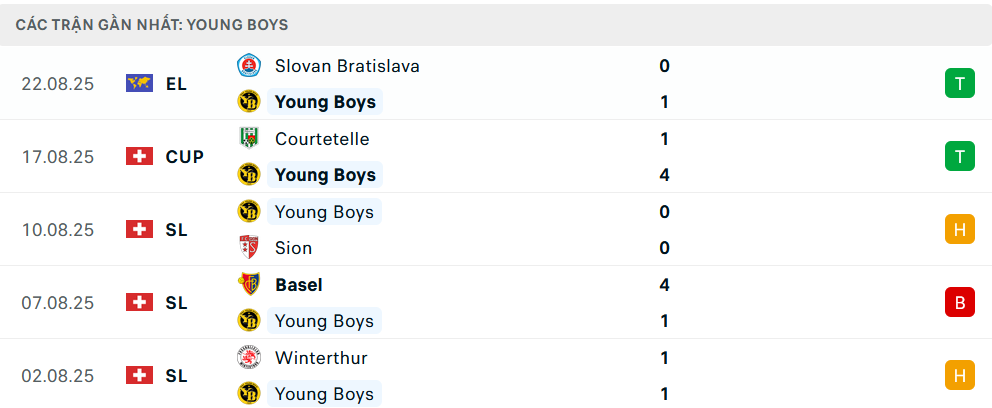The height and width of the screenshot is (408, 992).
Task: Click the green T badge for 22.08.25
Action: [x=959, y=83]
